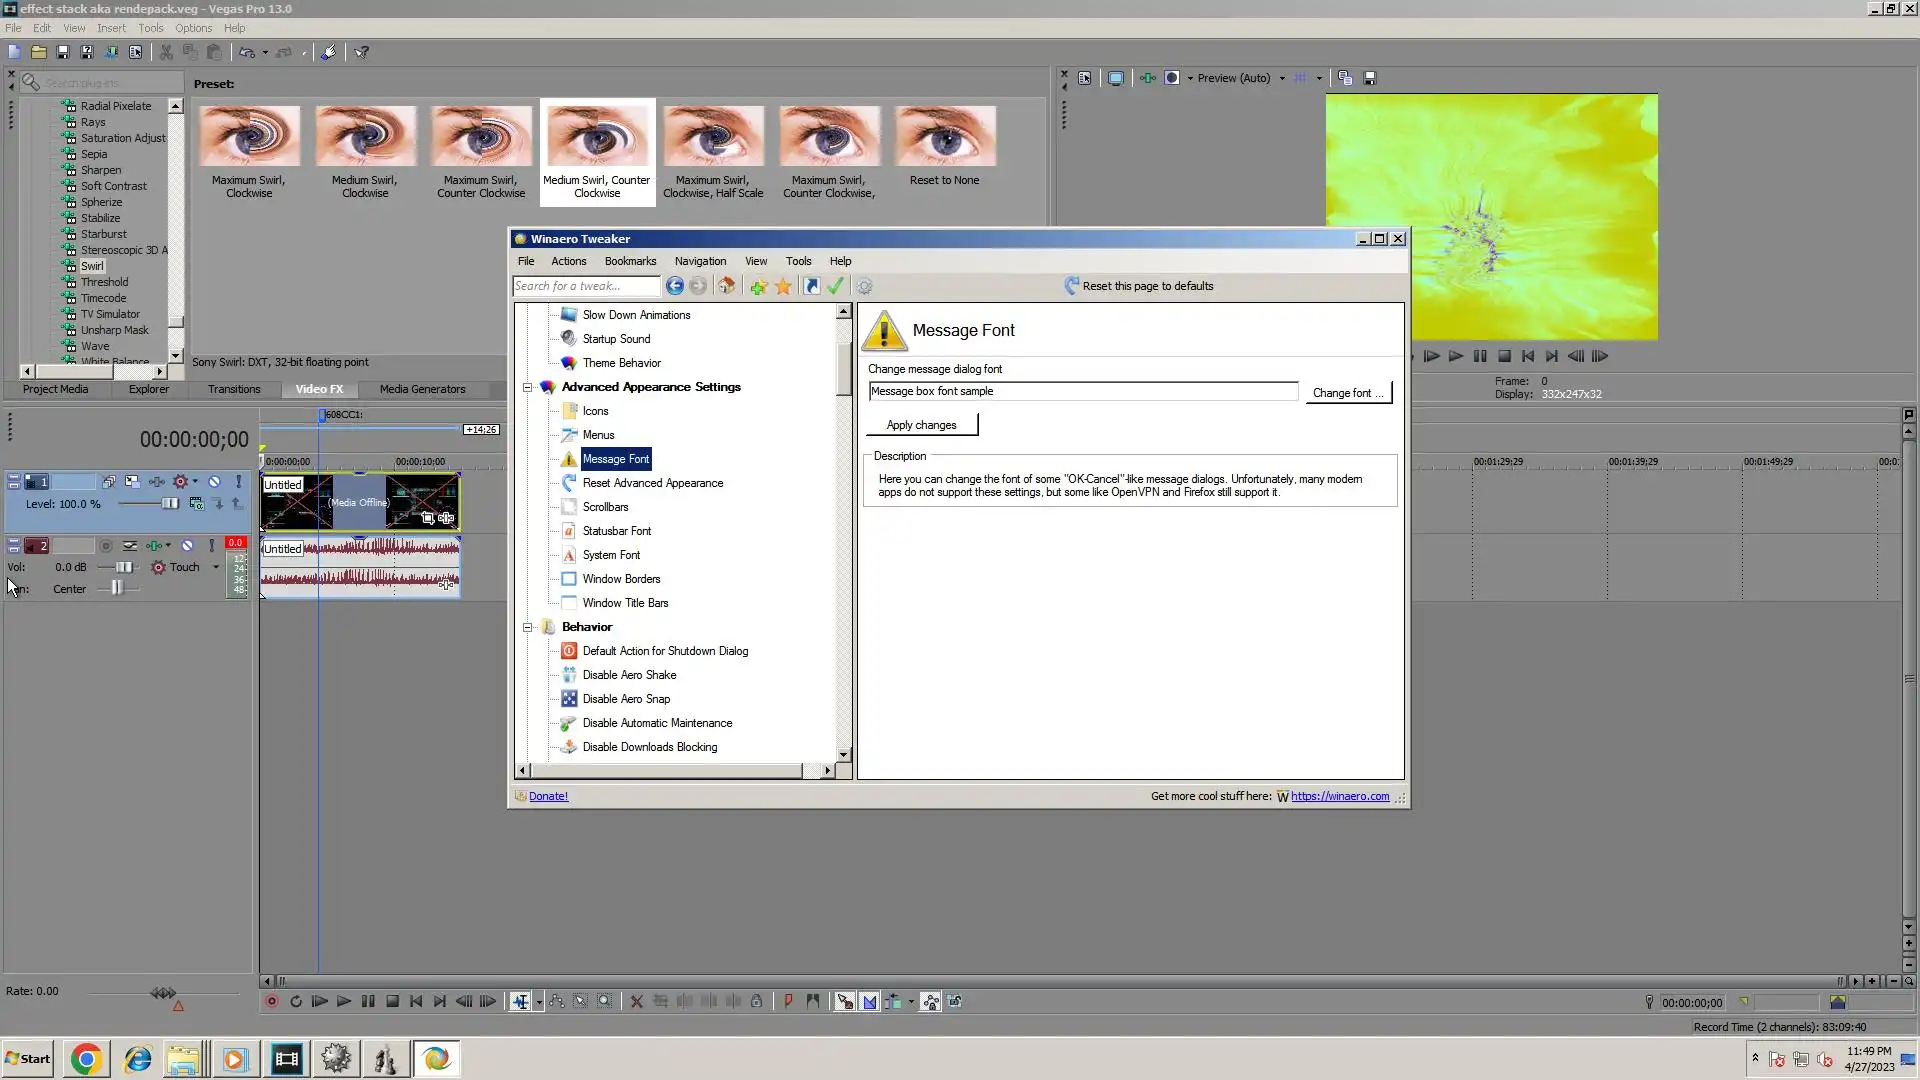Click the video track Level slider handle
This screenshot has height=1080, width=1920.
click(x=170, y=504)
